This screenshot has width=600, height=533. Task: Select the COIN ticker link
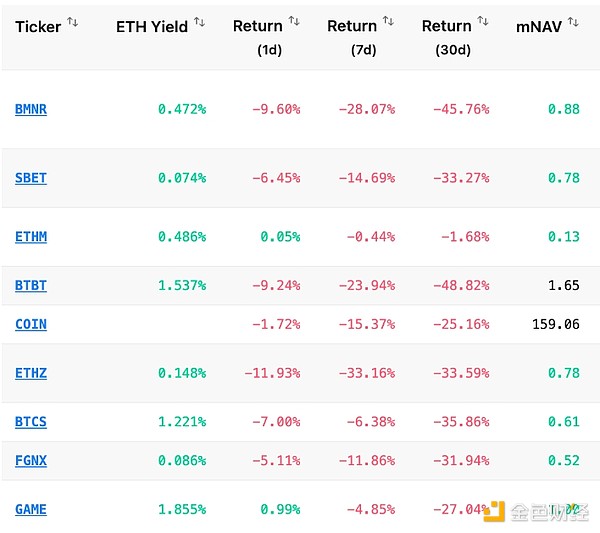click(x=31, y=324)
